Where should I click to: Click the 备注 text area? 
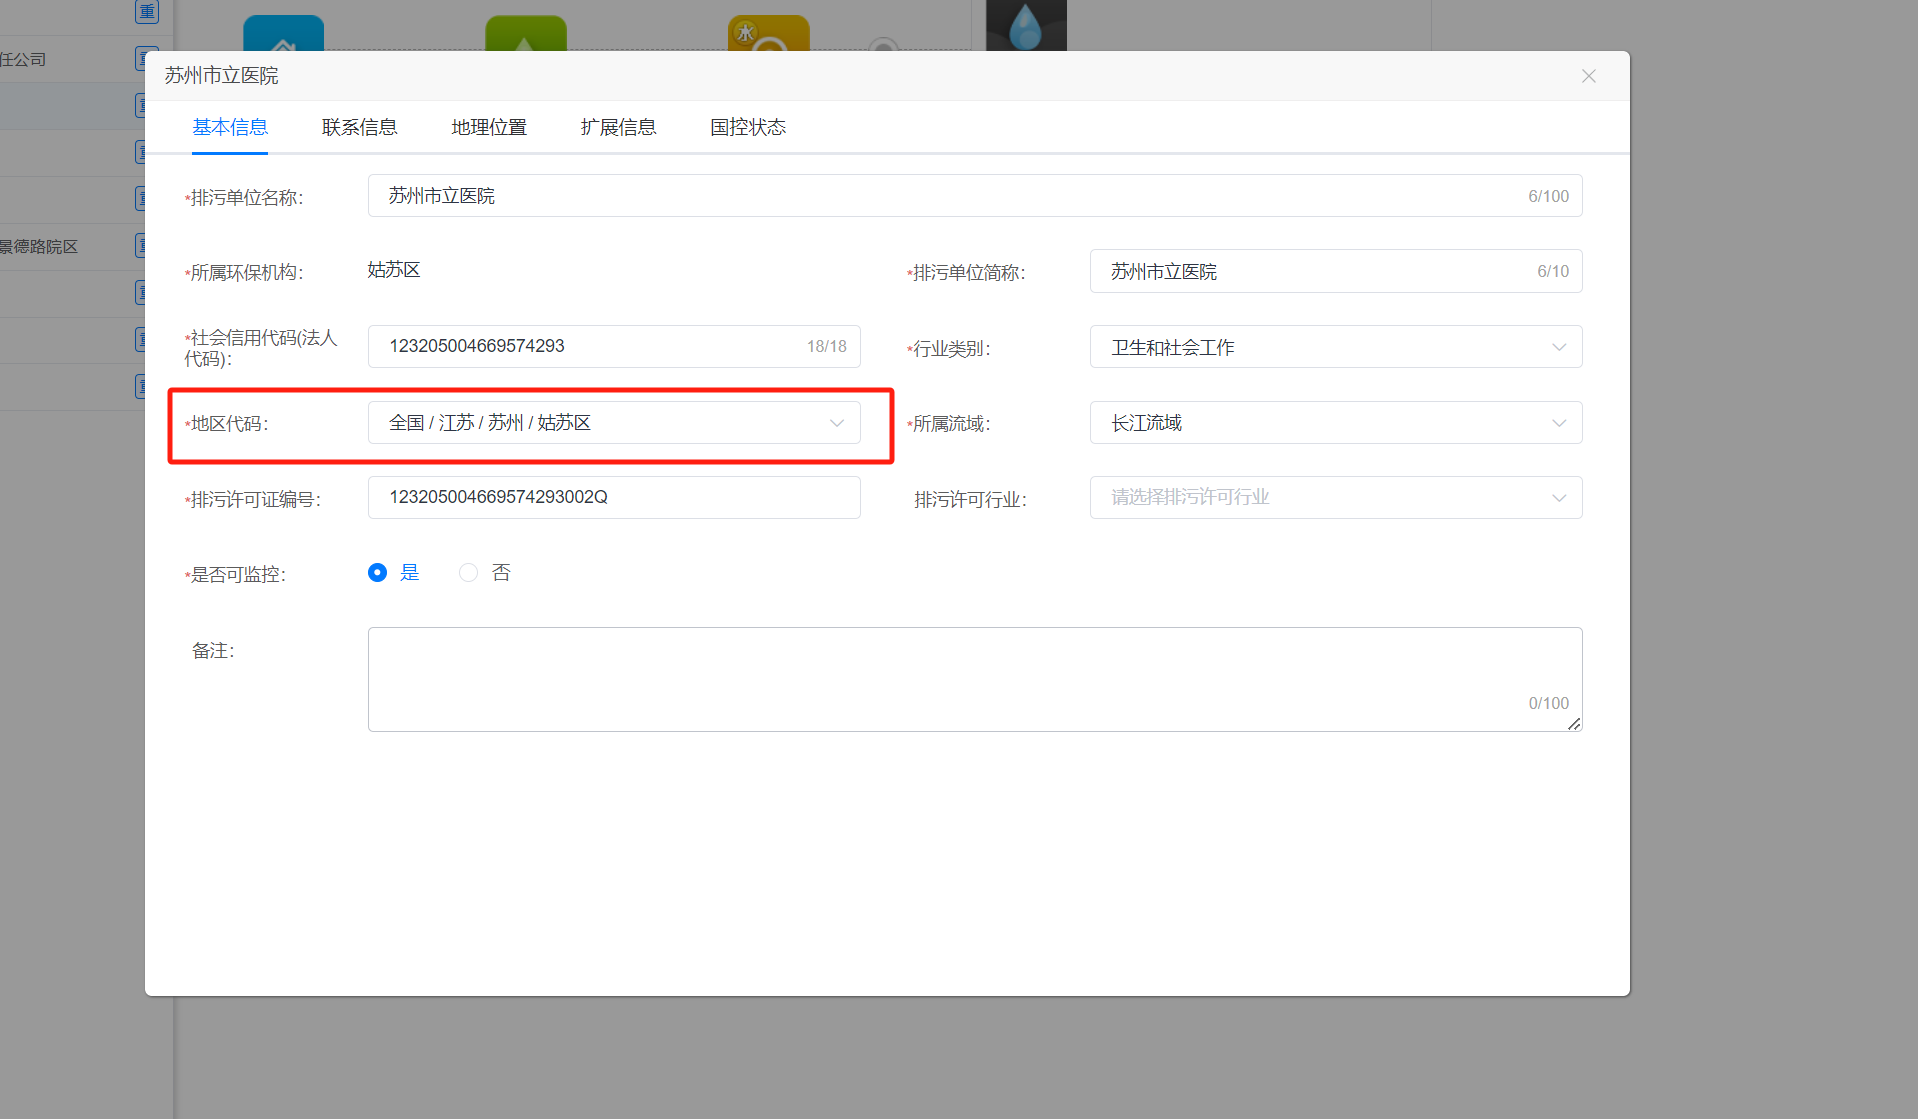pyautogui.click(x=975, y=679)
